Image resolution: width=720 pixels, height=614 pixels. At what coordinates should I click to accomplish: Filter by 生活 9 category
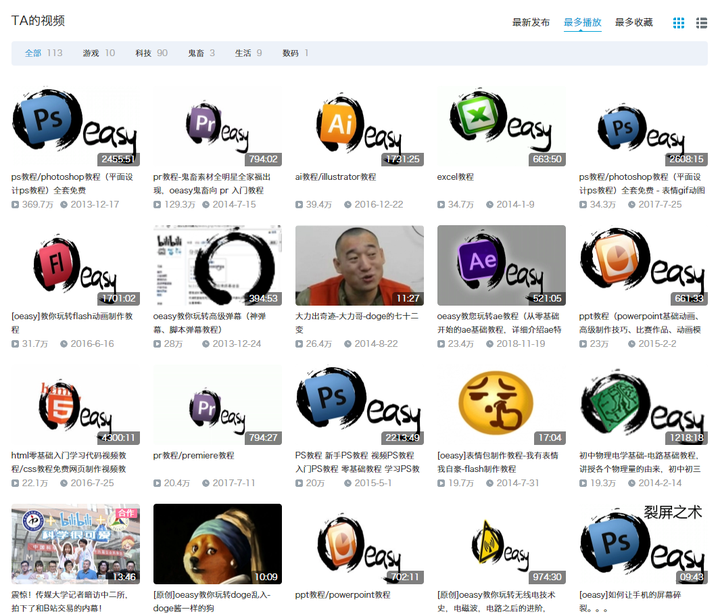(x=248, y=53)
